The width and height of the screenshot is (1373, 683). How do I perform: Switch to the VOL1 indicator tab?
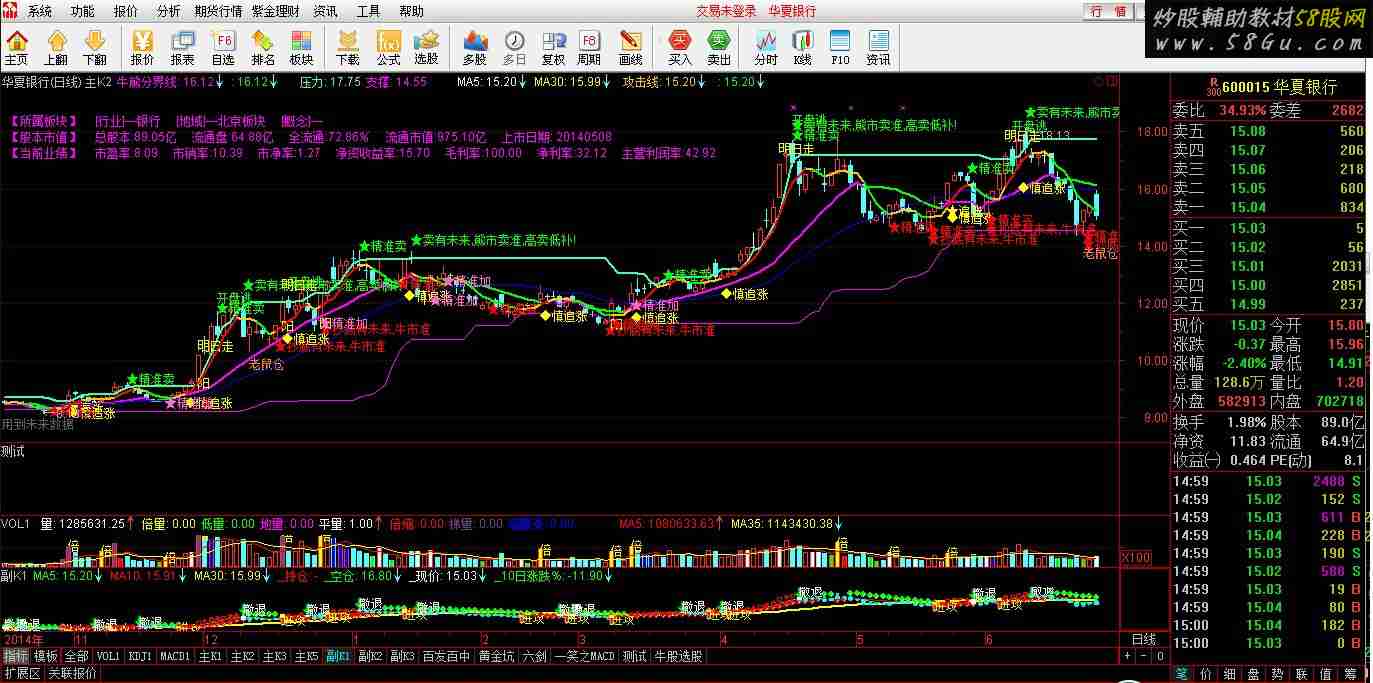click(x=108, y=657)
